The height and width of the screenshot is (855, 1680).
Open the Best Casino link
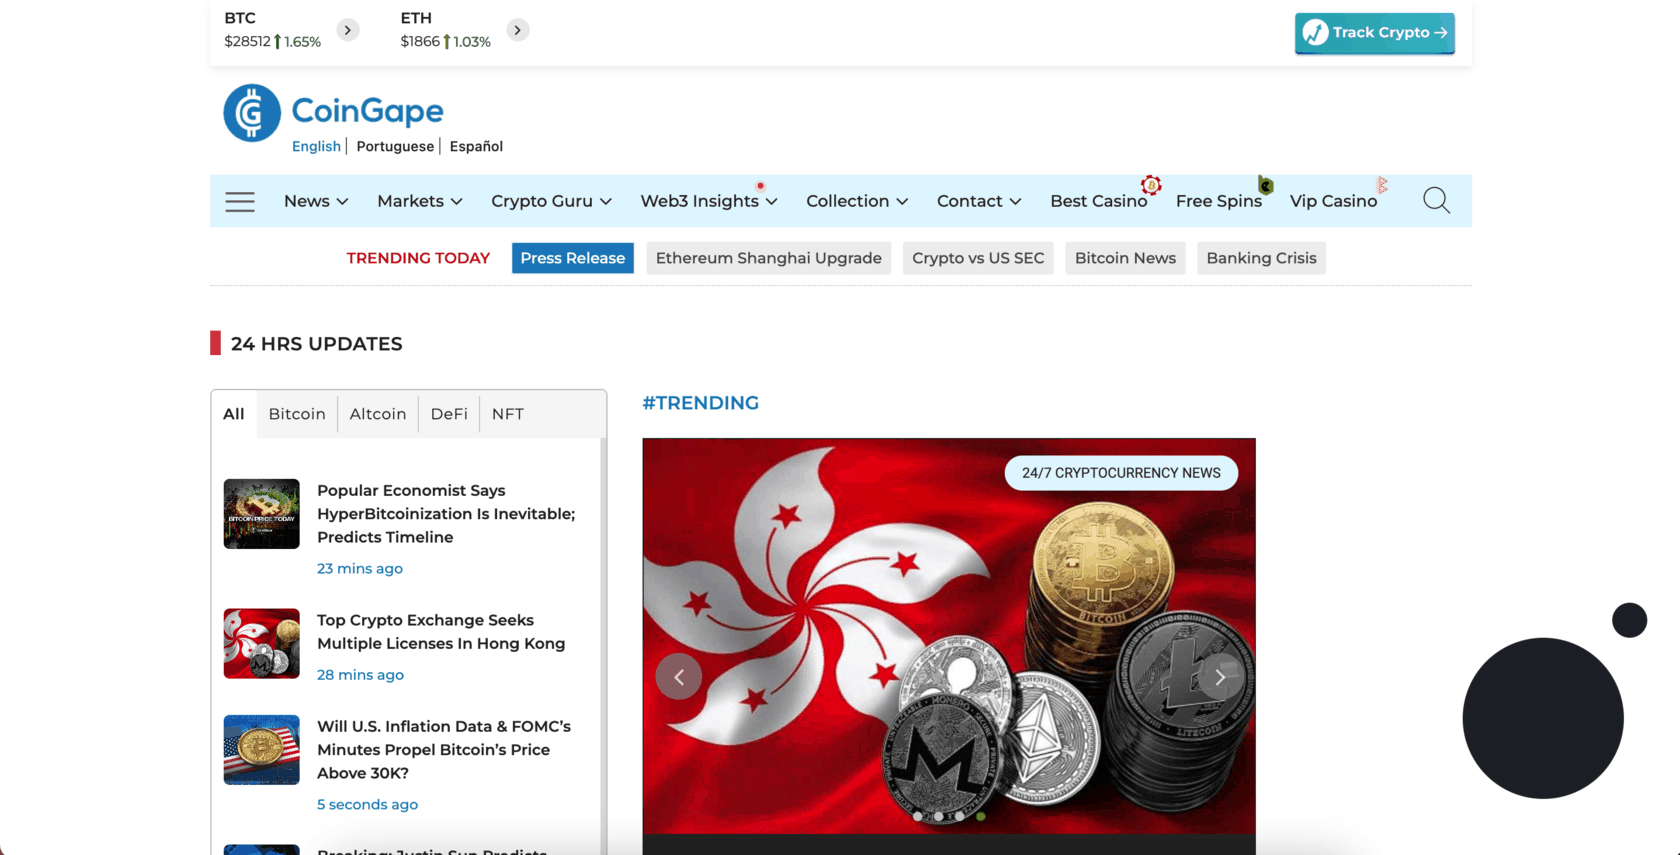1098,201
